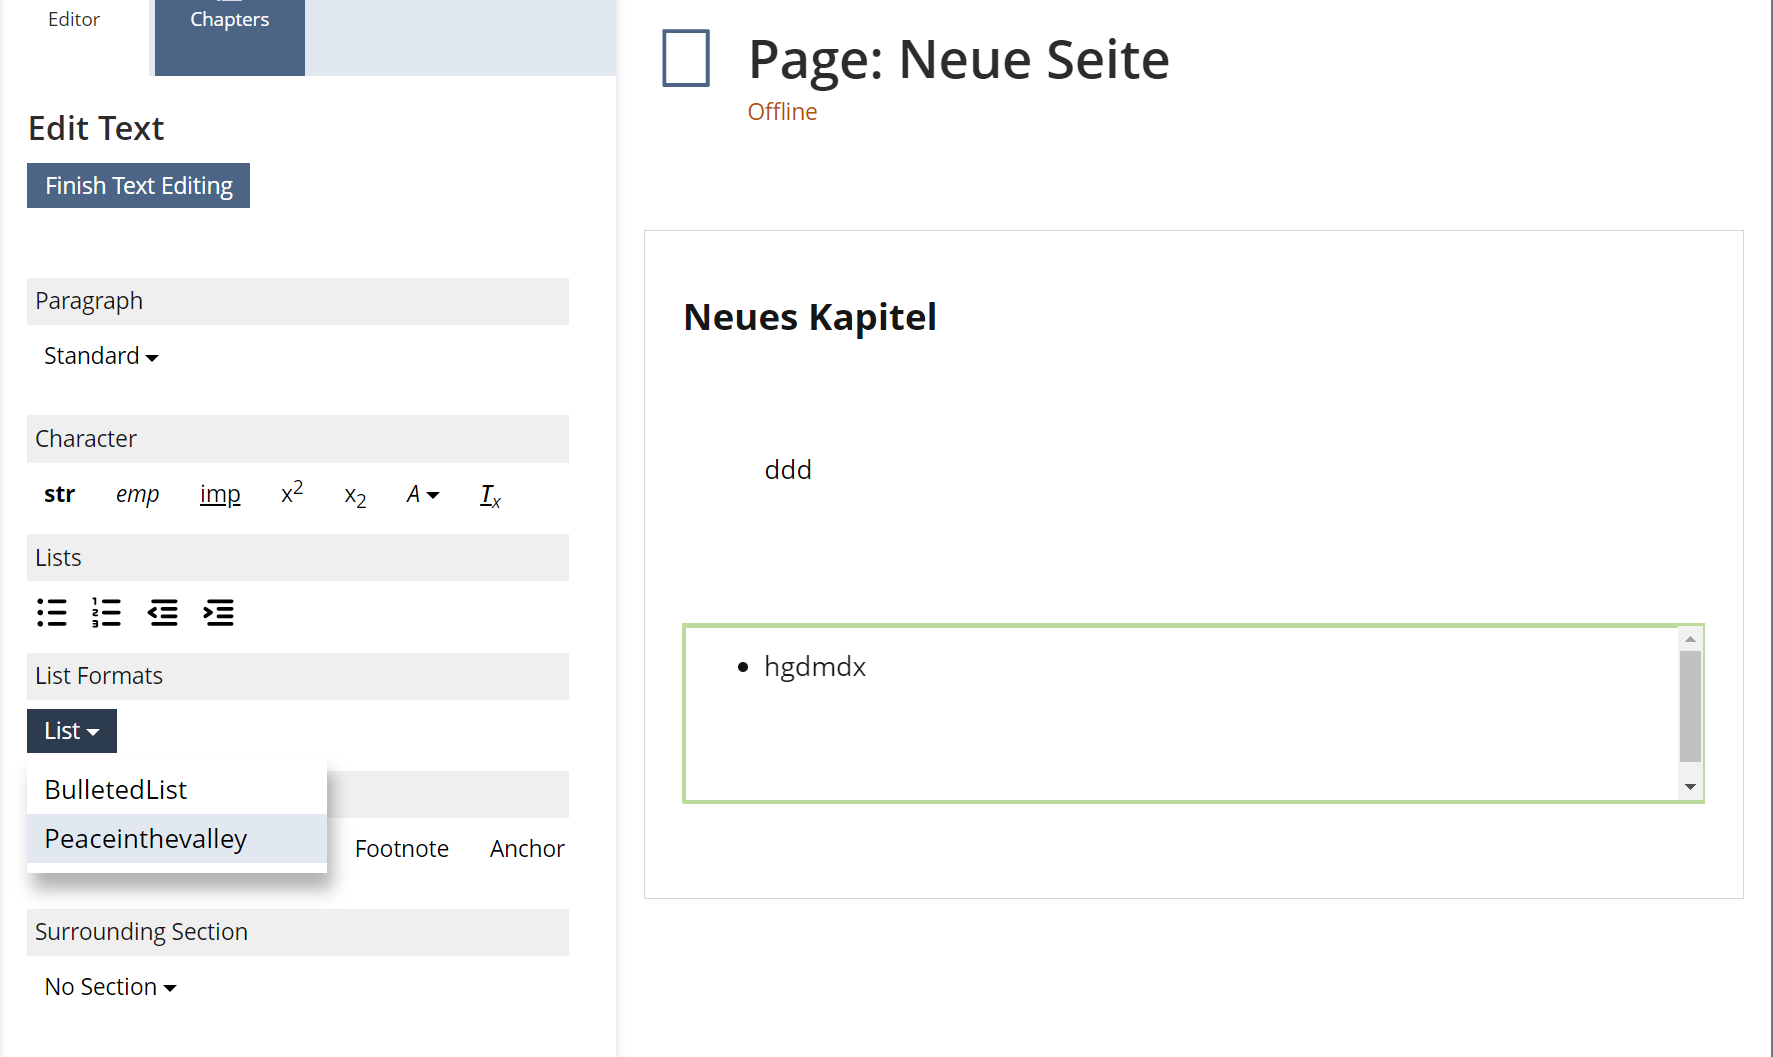Click the Finish Text Editing button
1773x1057 pixels.
138,186
